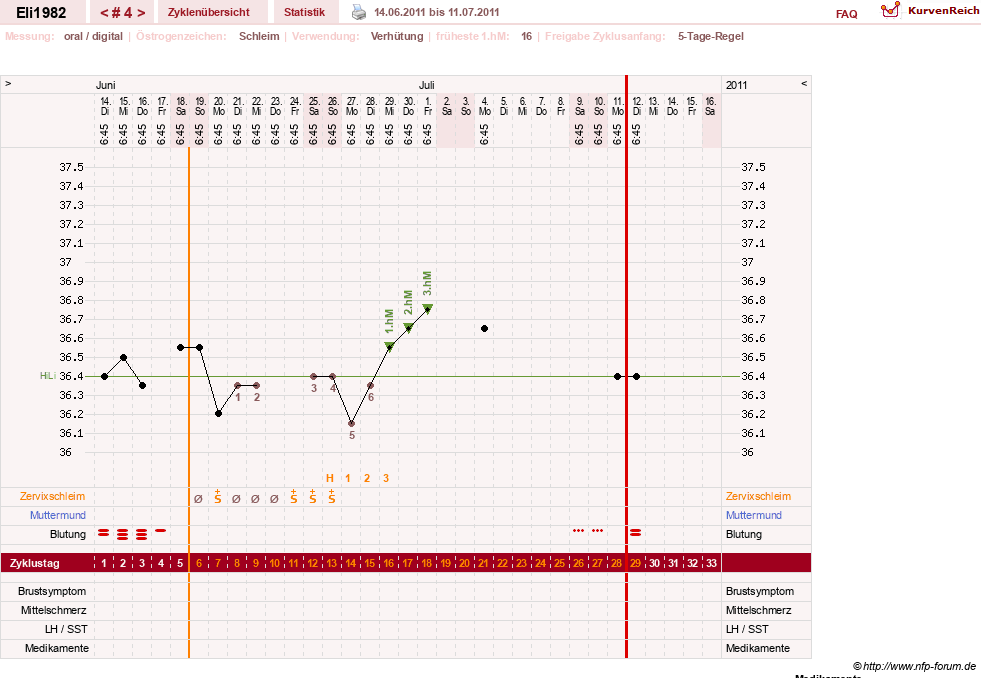
Task: Click the KurvenReich crown logo
Action: [890, 10]
